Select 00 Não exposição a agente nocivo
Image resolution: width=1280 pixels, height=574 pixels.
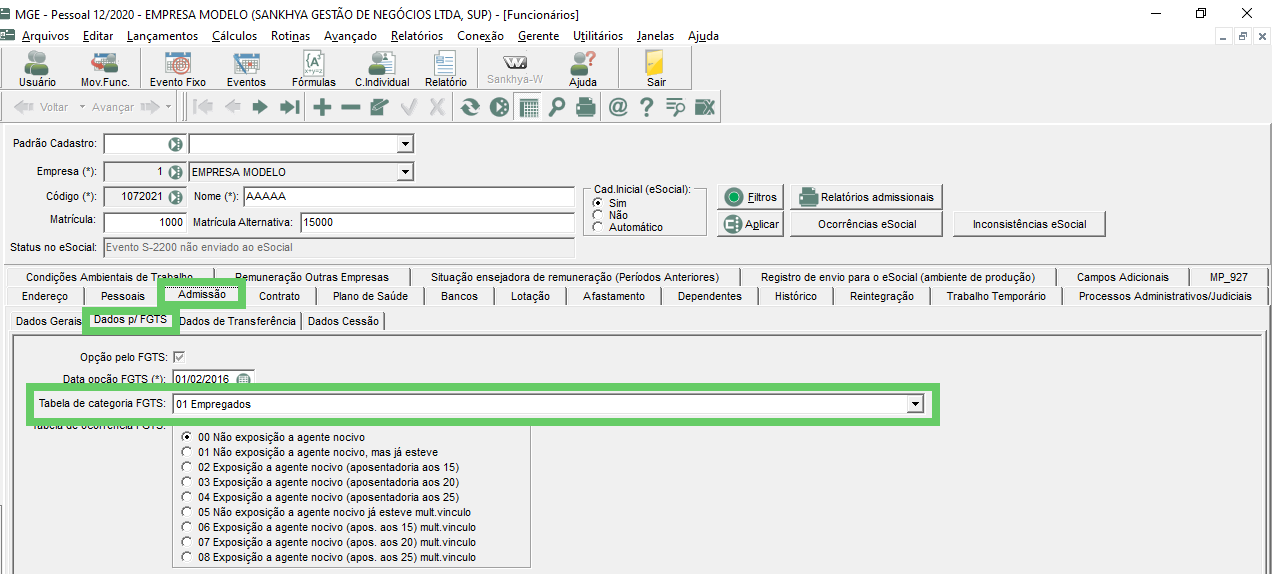point(186,437)
